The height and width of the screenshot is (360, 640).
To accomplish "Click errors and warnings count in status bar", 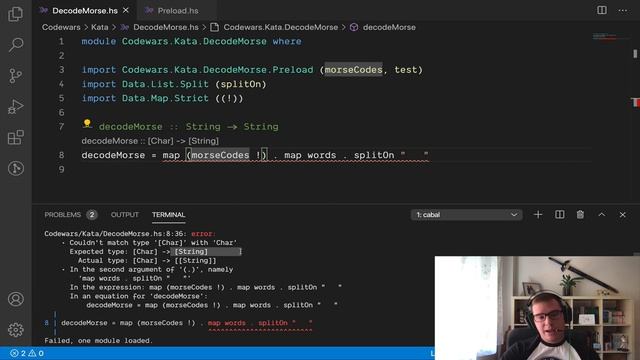I will pos(27,353).
